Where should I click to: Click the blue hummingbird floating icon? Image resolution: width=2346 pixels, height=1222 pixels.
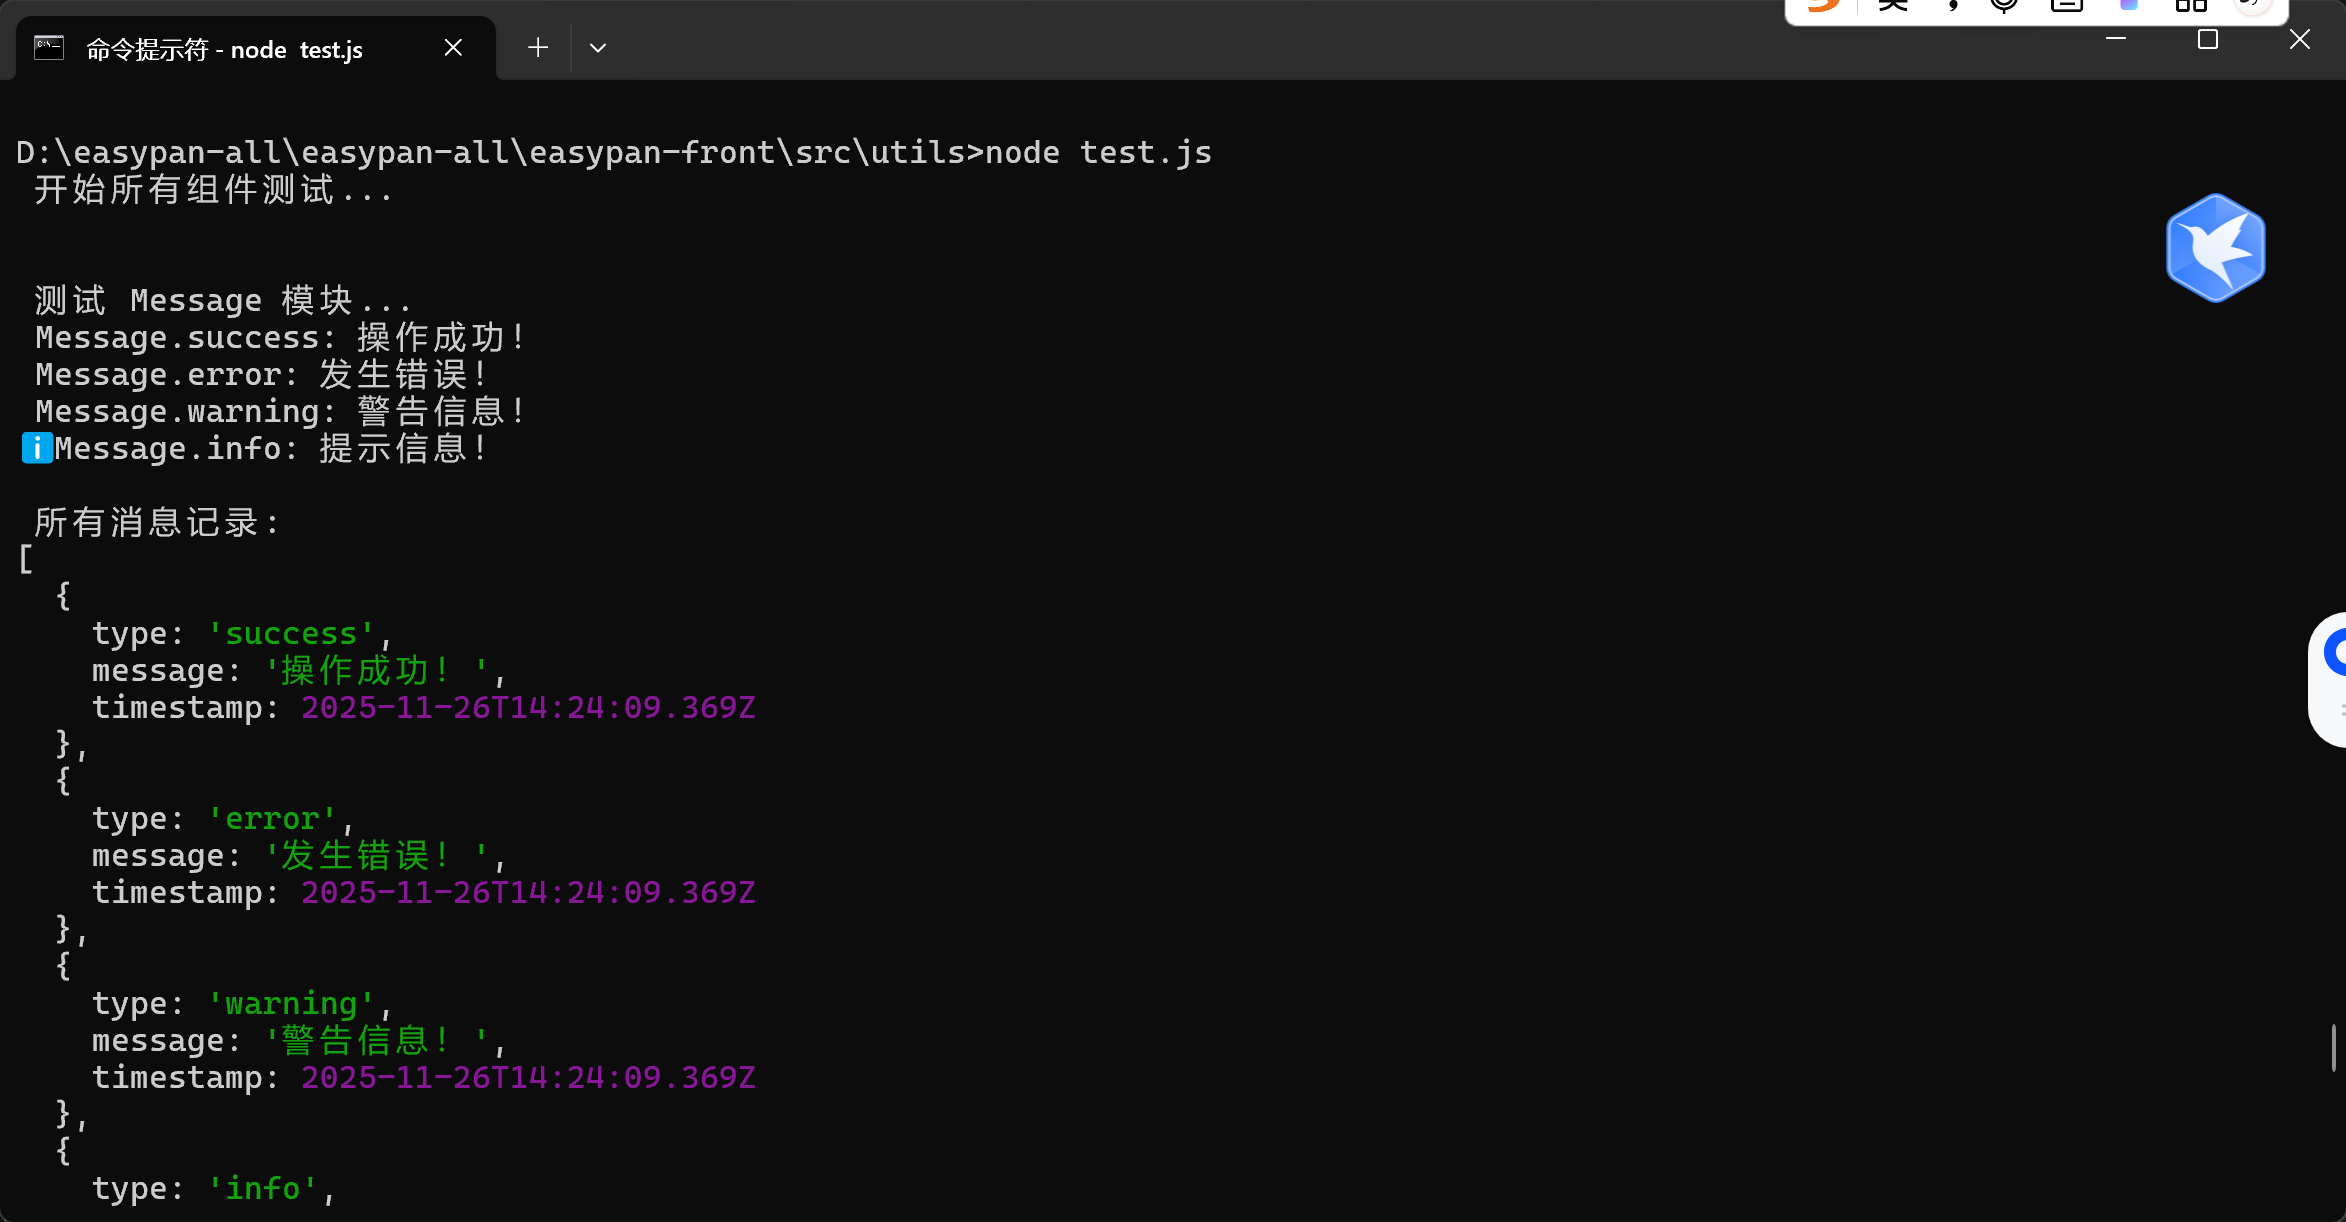2215,248
